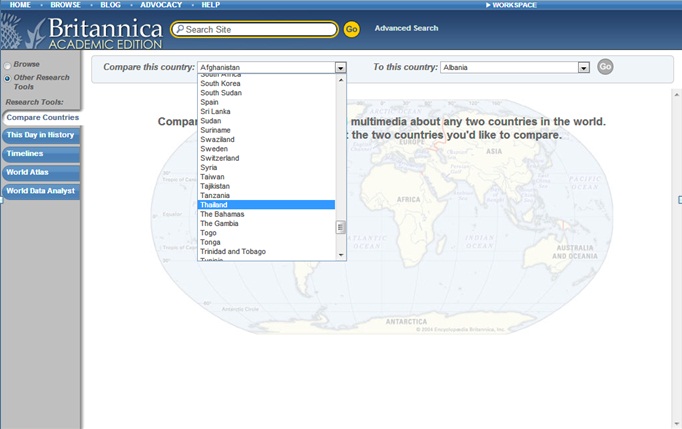Click the dropdown list scroll down arrow
The height and width of the screenshot is (429, 682).
click(341, 255)
